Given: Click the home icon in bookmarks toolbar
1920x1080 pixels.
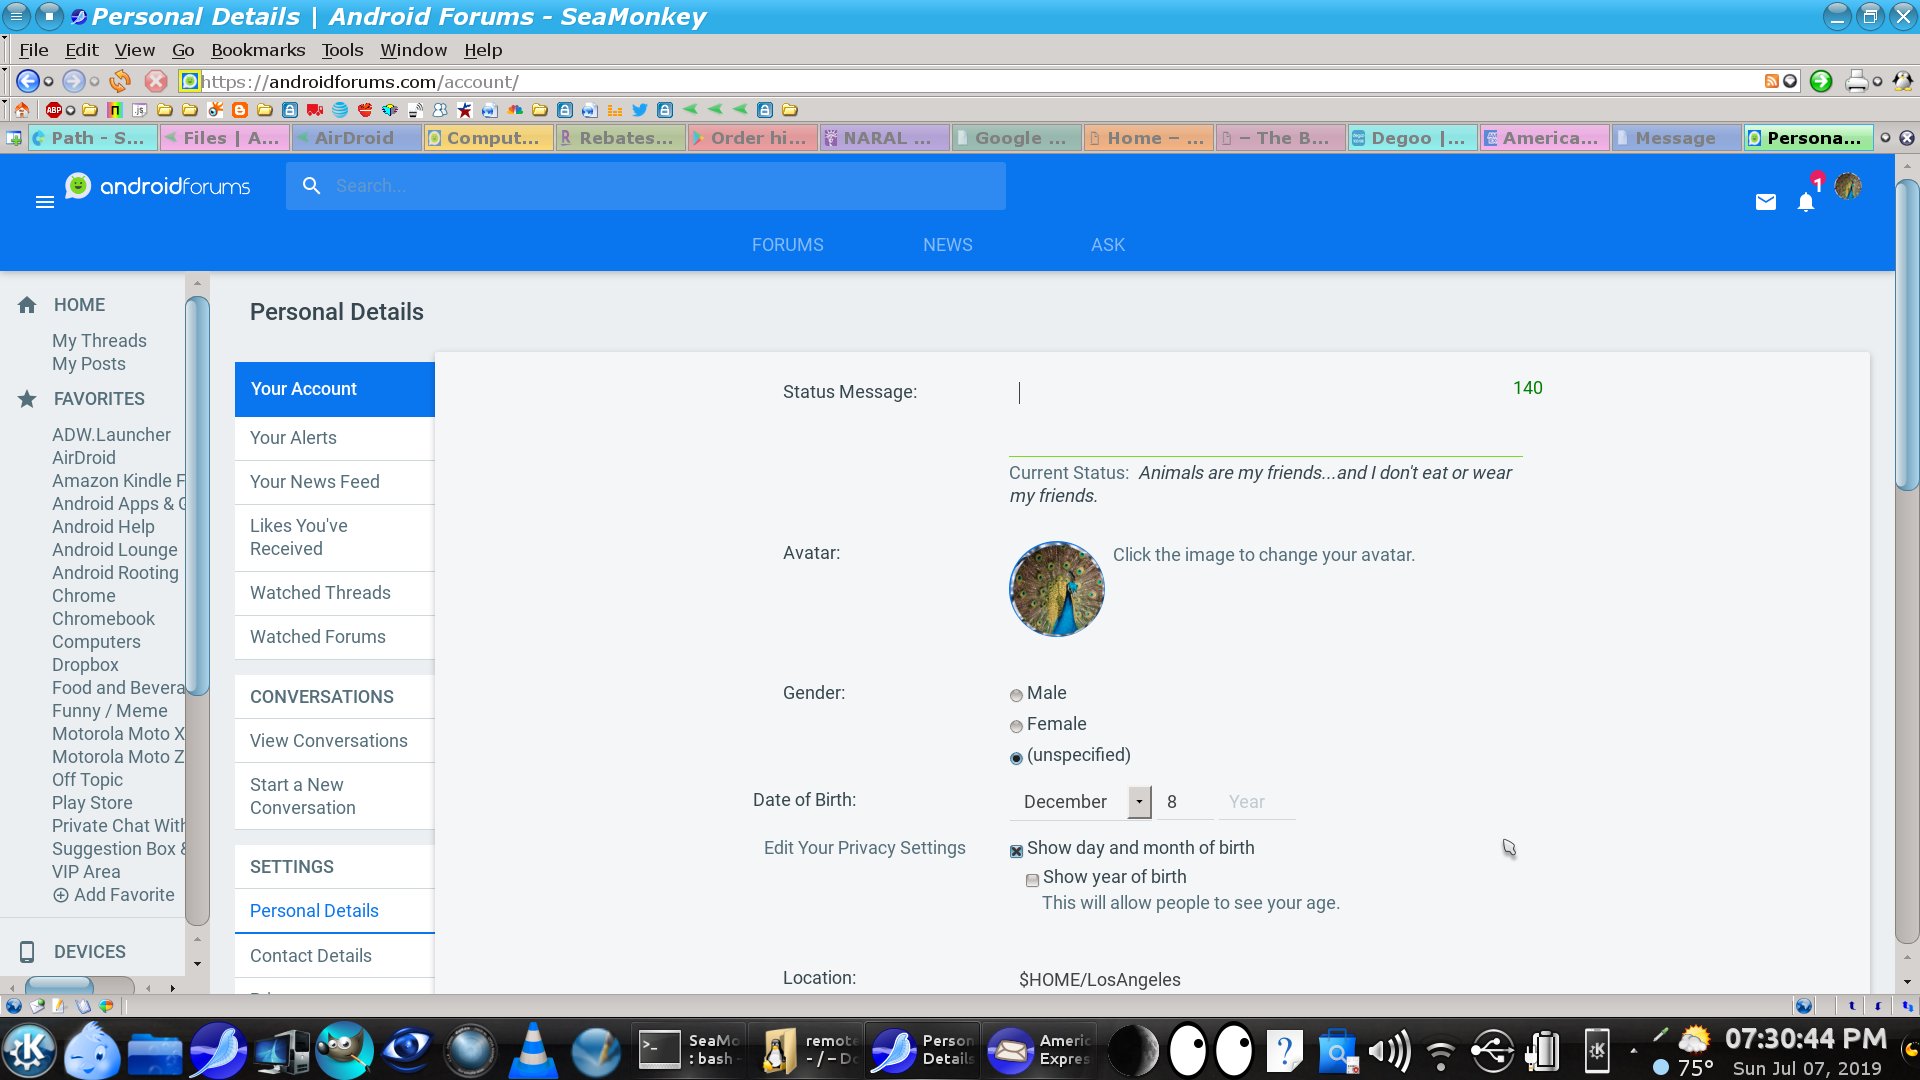Looking at the screenshot, I should click(x=21, y=110).
